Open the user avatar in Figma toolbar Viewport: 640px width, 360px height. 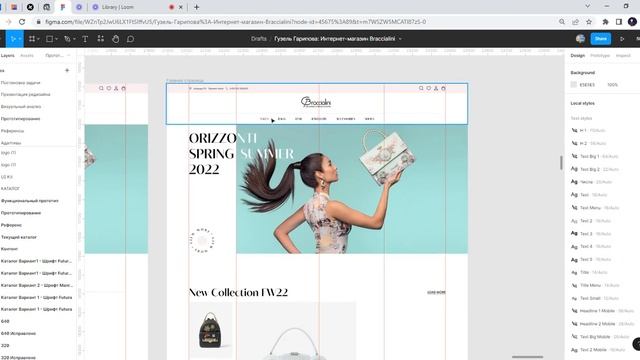580,39
